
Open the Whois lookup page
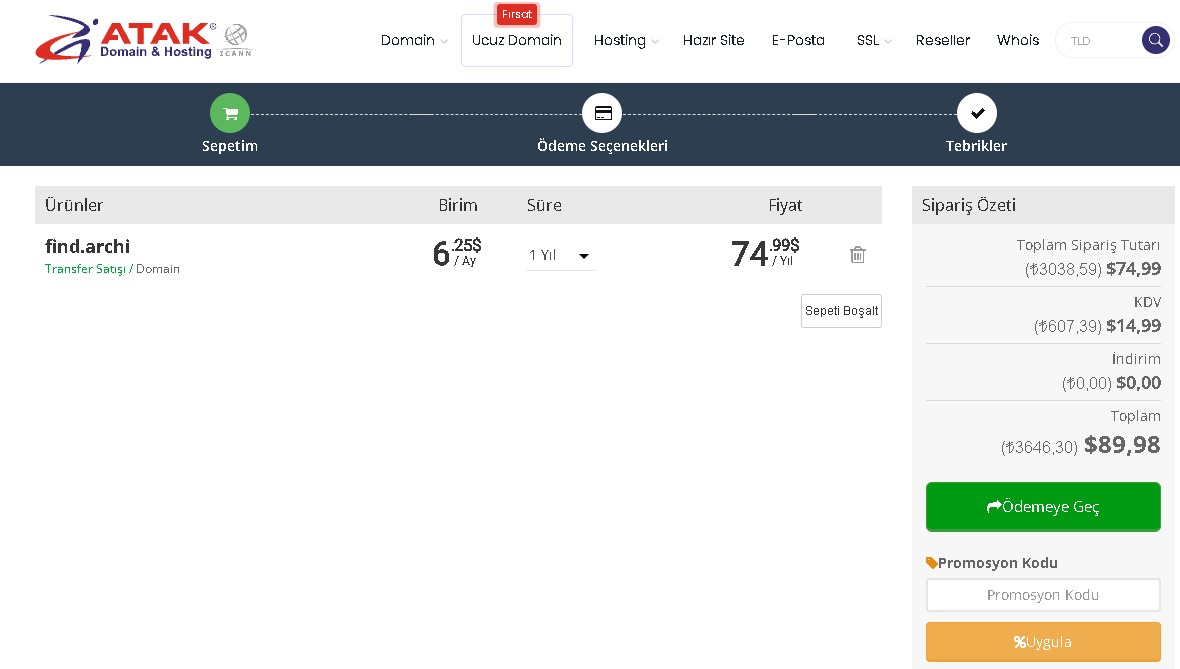pos(1017,41)
